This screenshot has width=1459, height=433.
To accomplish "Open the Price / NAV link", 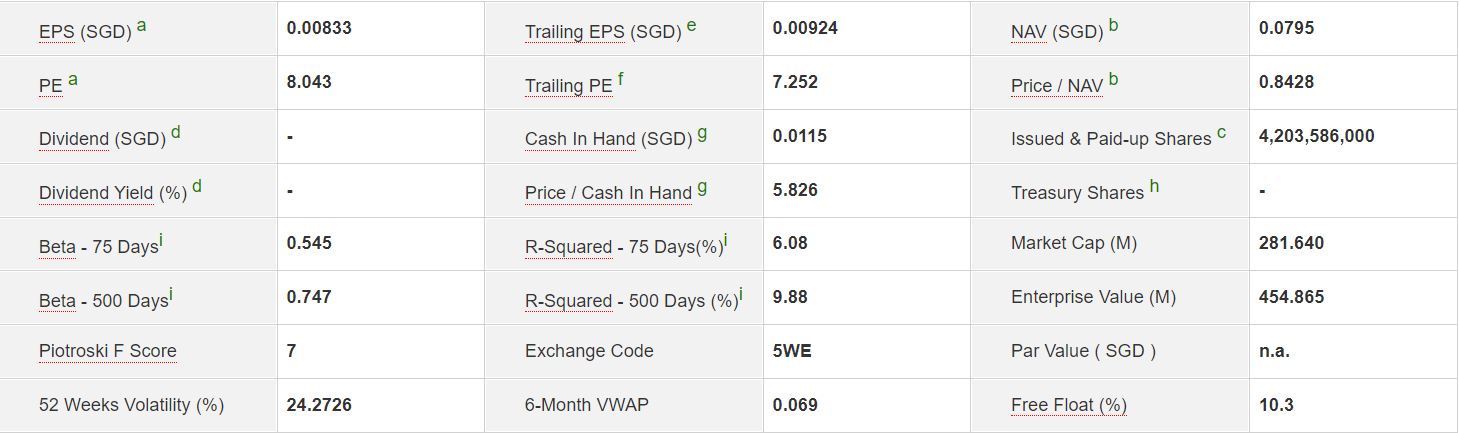I will tap(1056, 86).
